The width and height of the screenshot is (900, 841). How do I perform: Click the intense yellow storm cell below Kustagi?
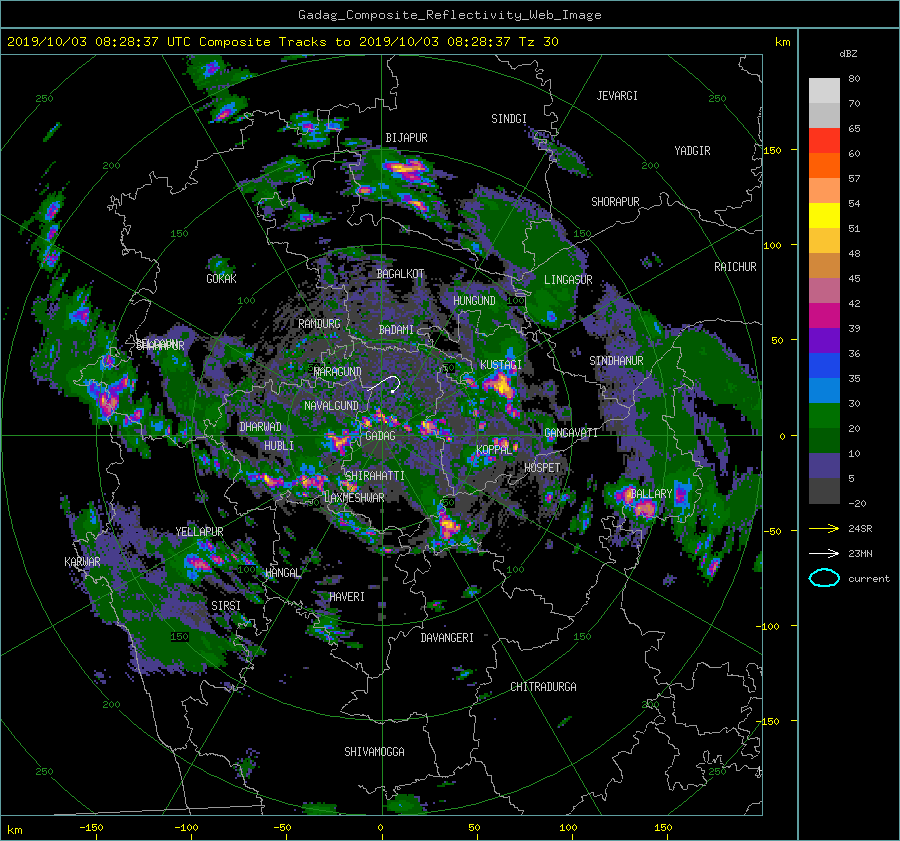(500, 384)
